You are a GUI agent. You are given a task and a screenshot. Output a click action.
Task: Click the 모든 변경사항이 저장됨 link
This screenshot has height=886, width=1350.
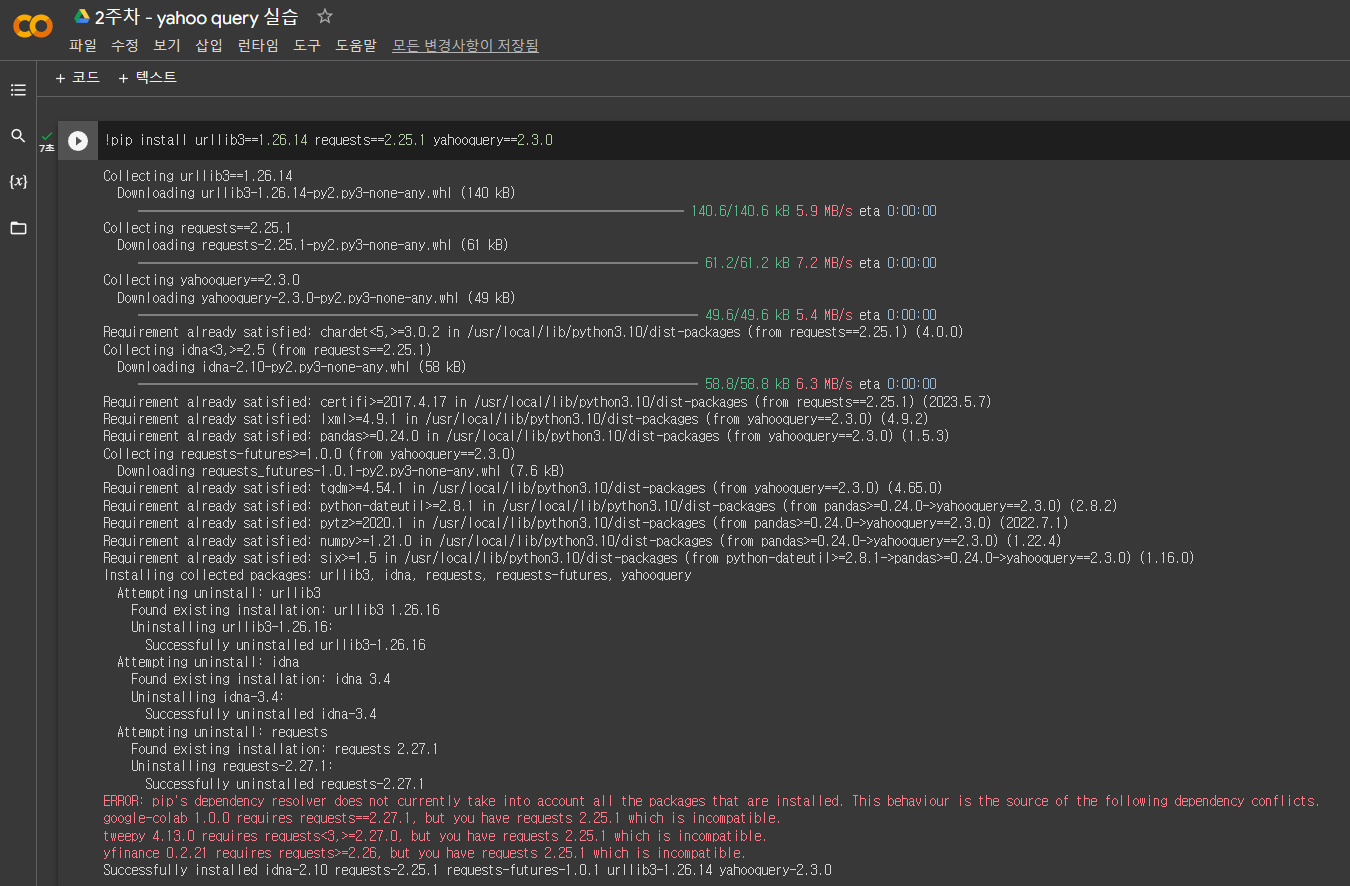coord(465,45)
